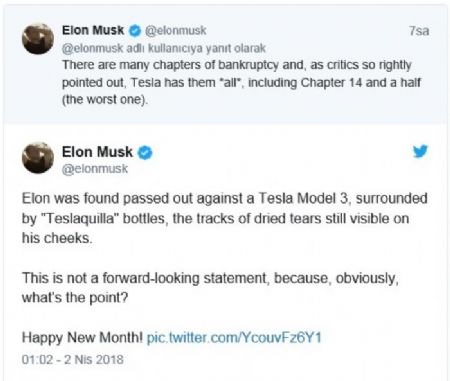Click the verified badge beside the main tweet name

pos(145,153)
